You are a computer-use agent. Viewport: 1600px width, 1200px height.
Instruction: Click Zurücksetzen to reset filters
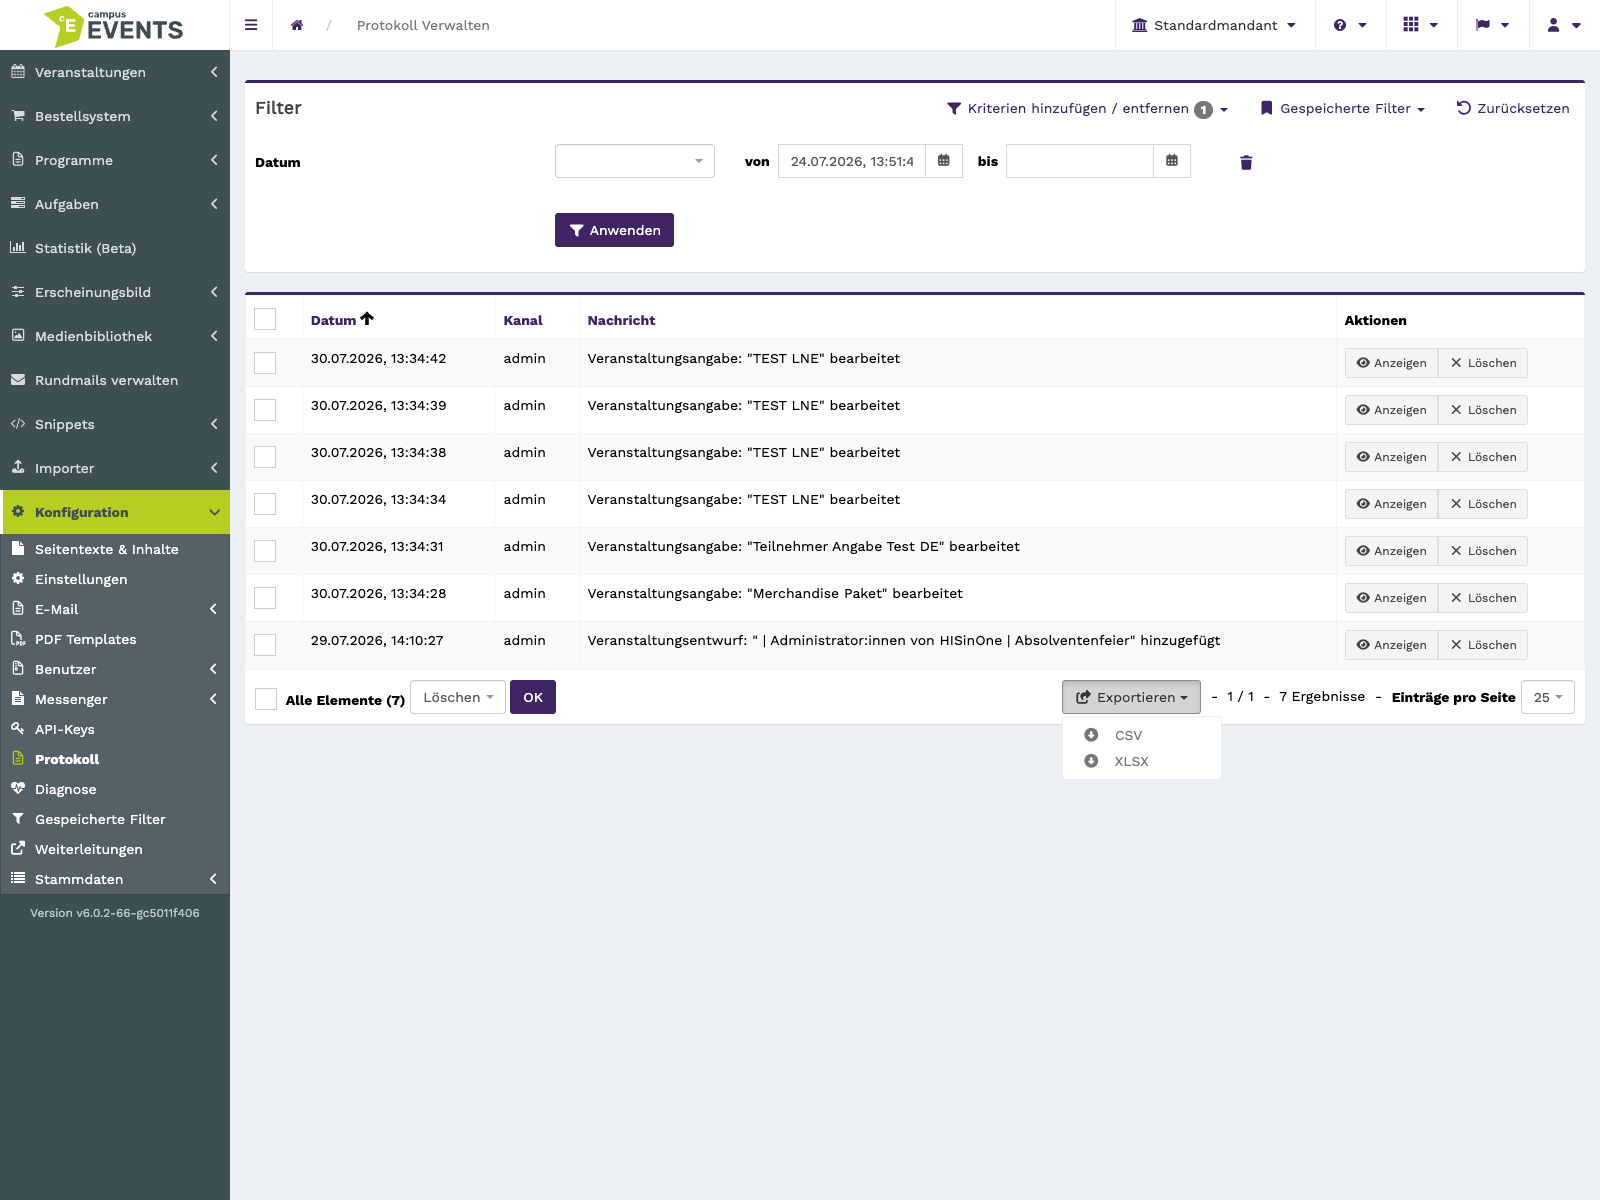click(1513, 108)
